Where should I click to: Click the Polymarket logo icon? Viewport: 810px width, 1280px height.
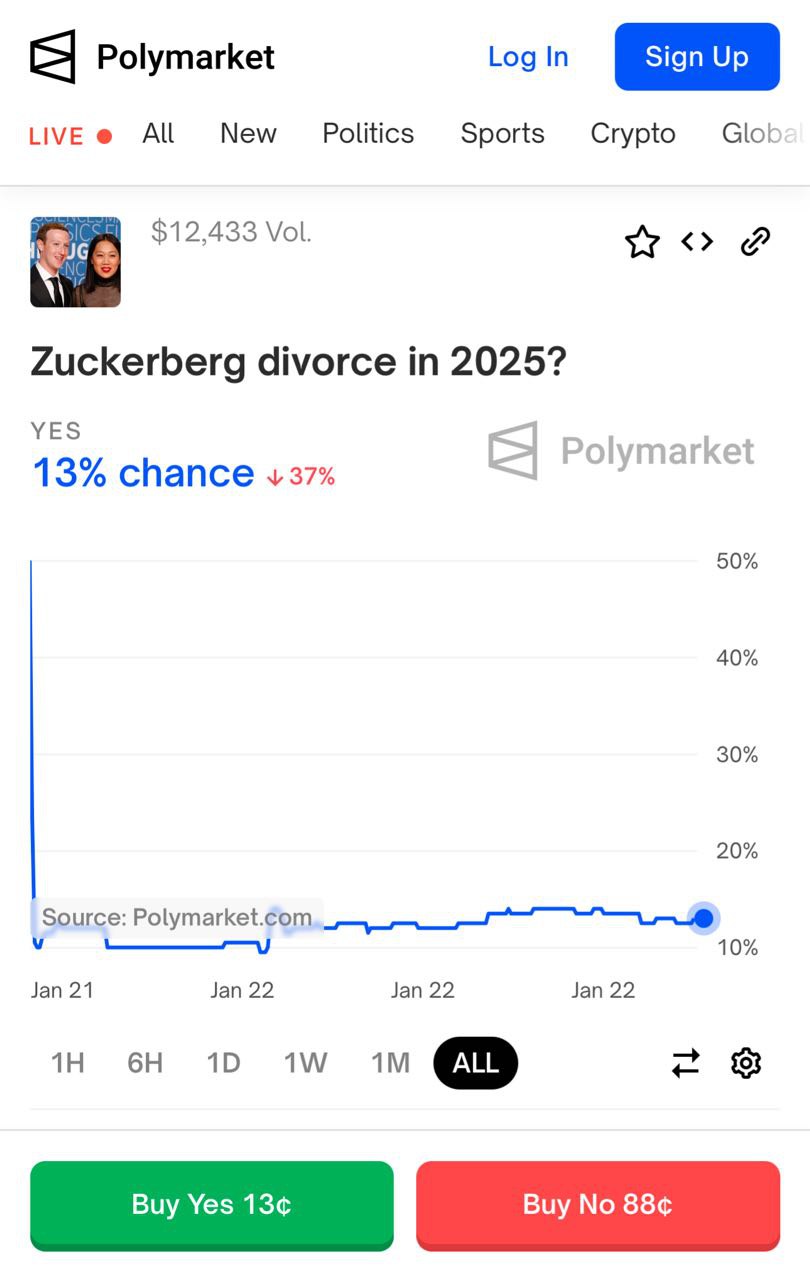pyautogui.click(x=53, y=57)
